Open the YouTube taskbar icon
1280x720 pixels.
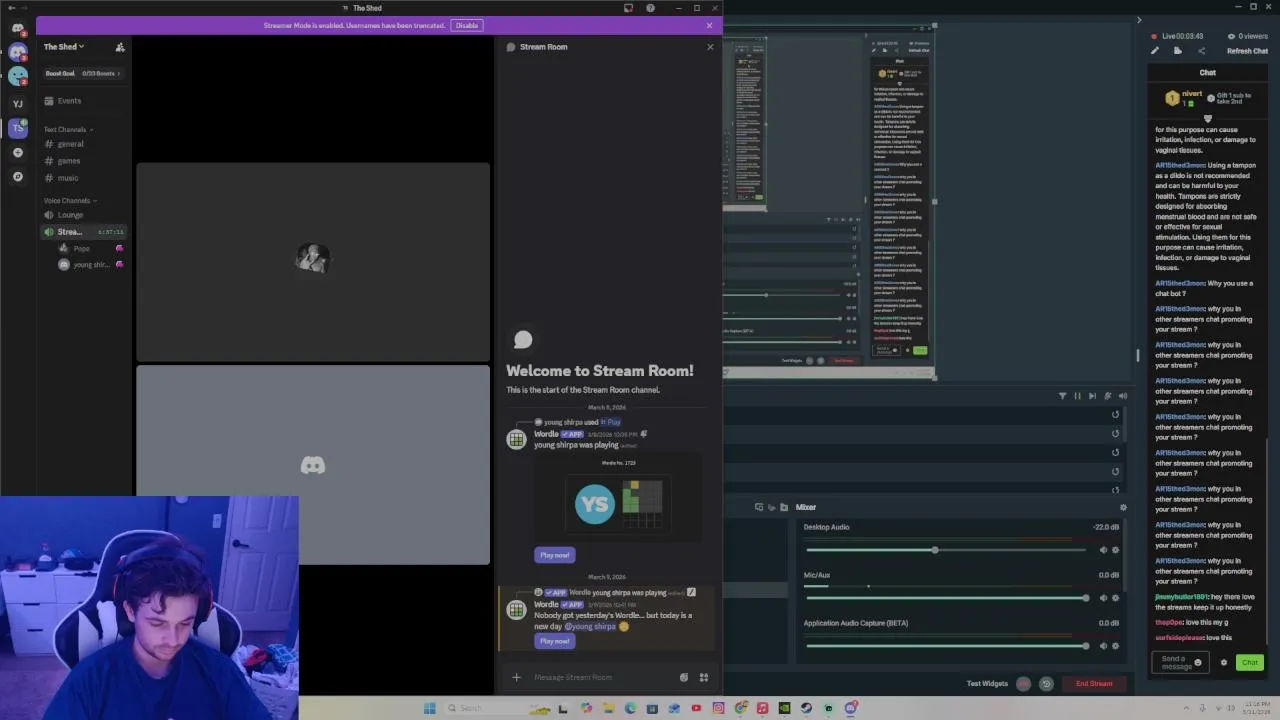coord(696,708)
